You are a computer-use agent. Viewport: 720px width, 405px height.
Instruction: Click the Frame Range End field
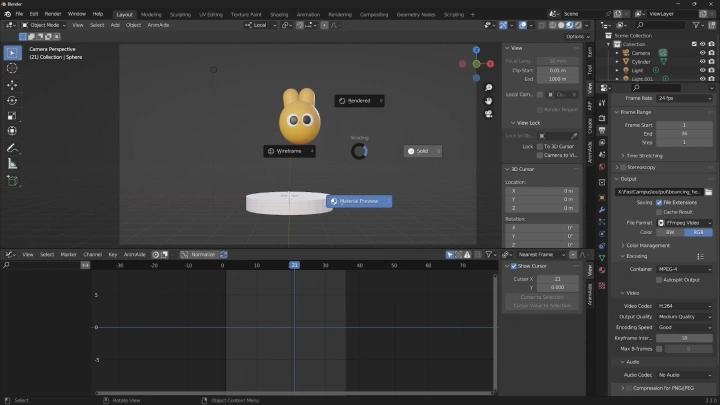tap(684, 134)
